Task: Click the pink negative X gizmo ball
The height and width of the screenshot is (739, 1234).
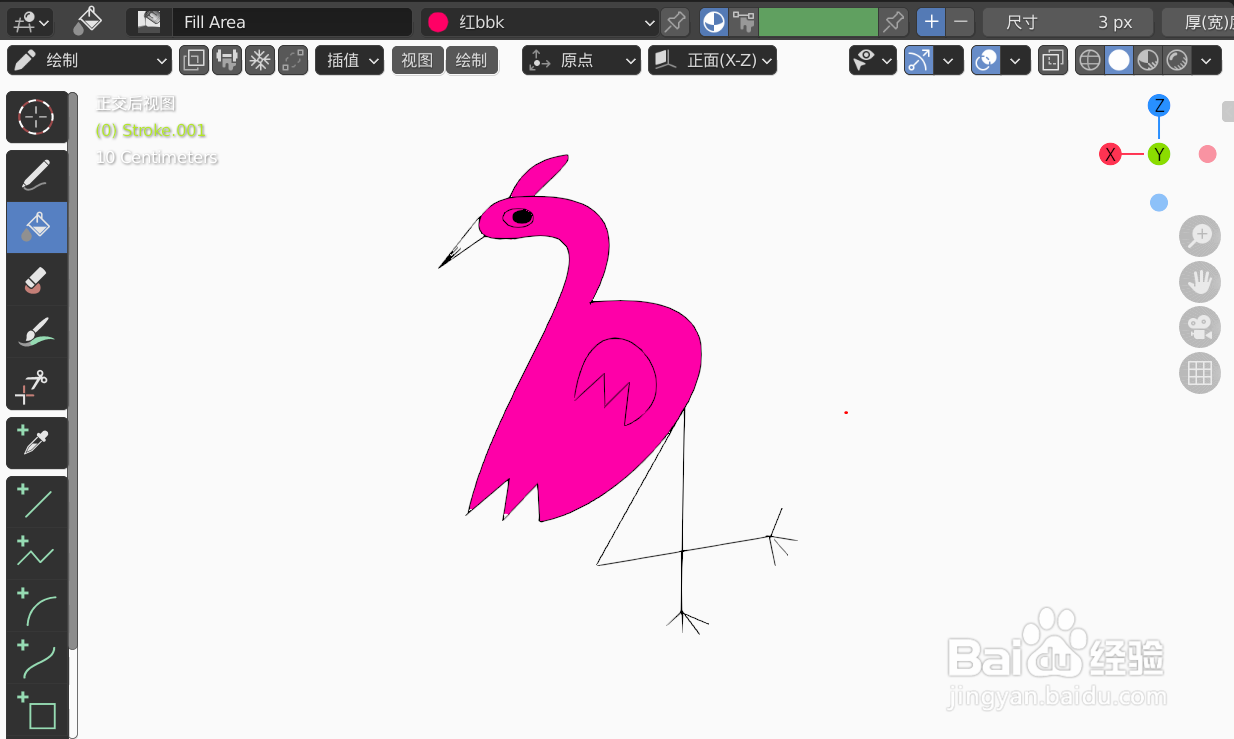Action: (x=1208, y=154)
